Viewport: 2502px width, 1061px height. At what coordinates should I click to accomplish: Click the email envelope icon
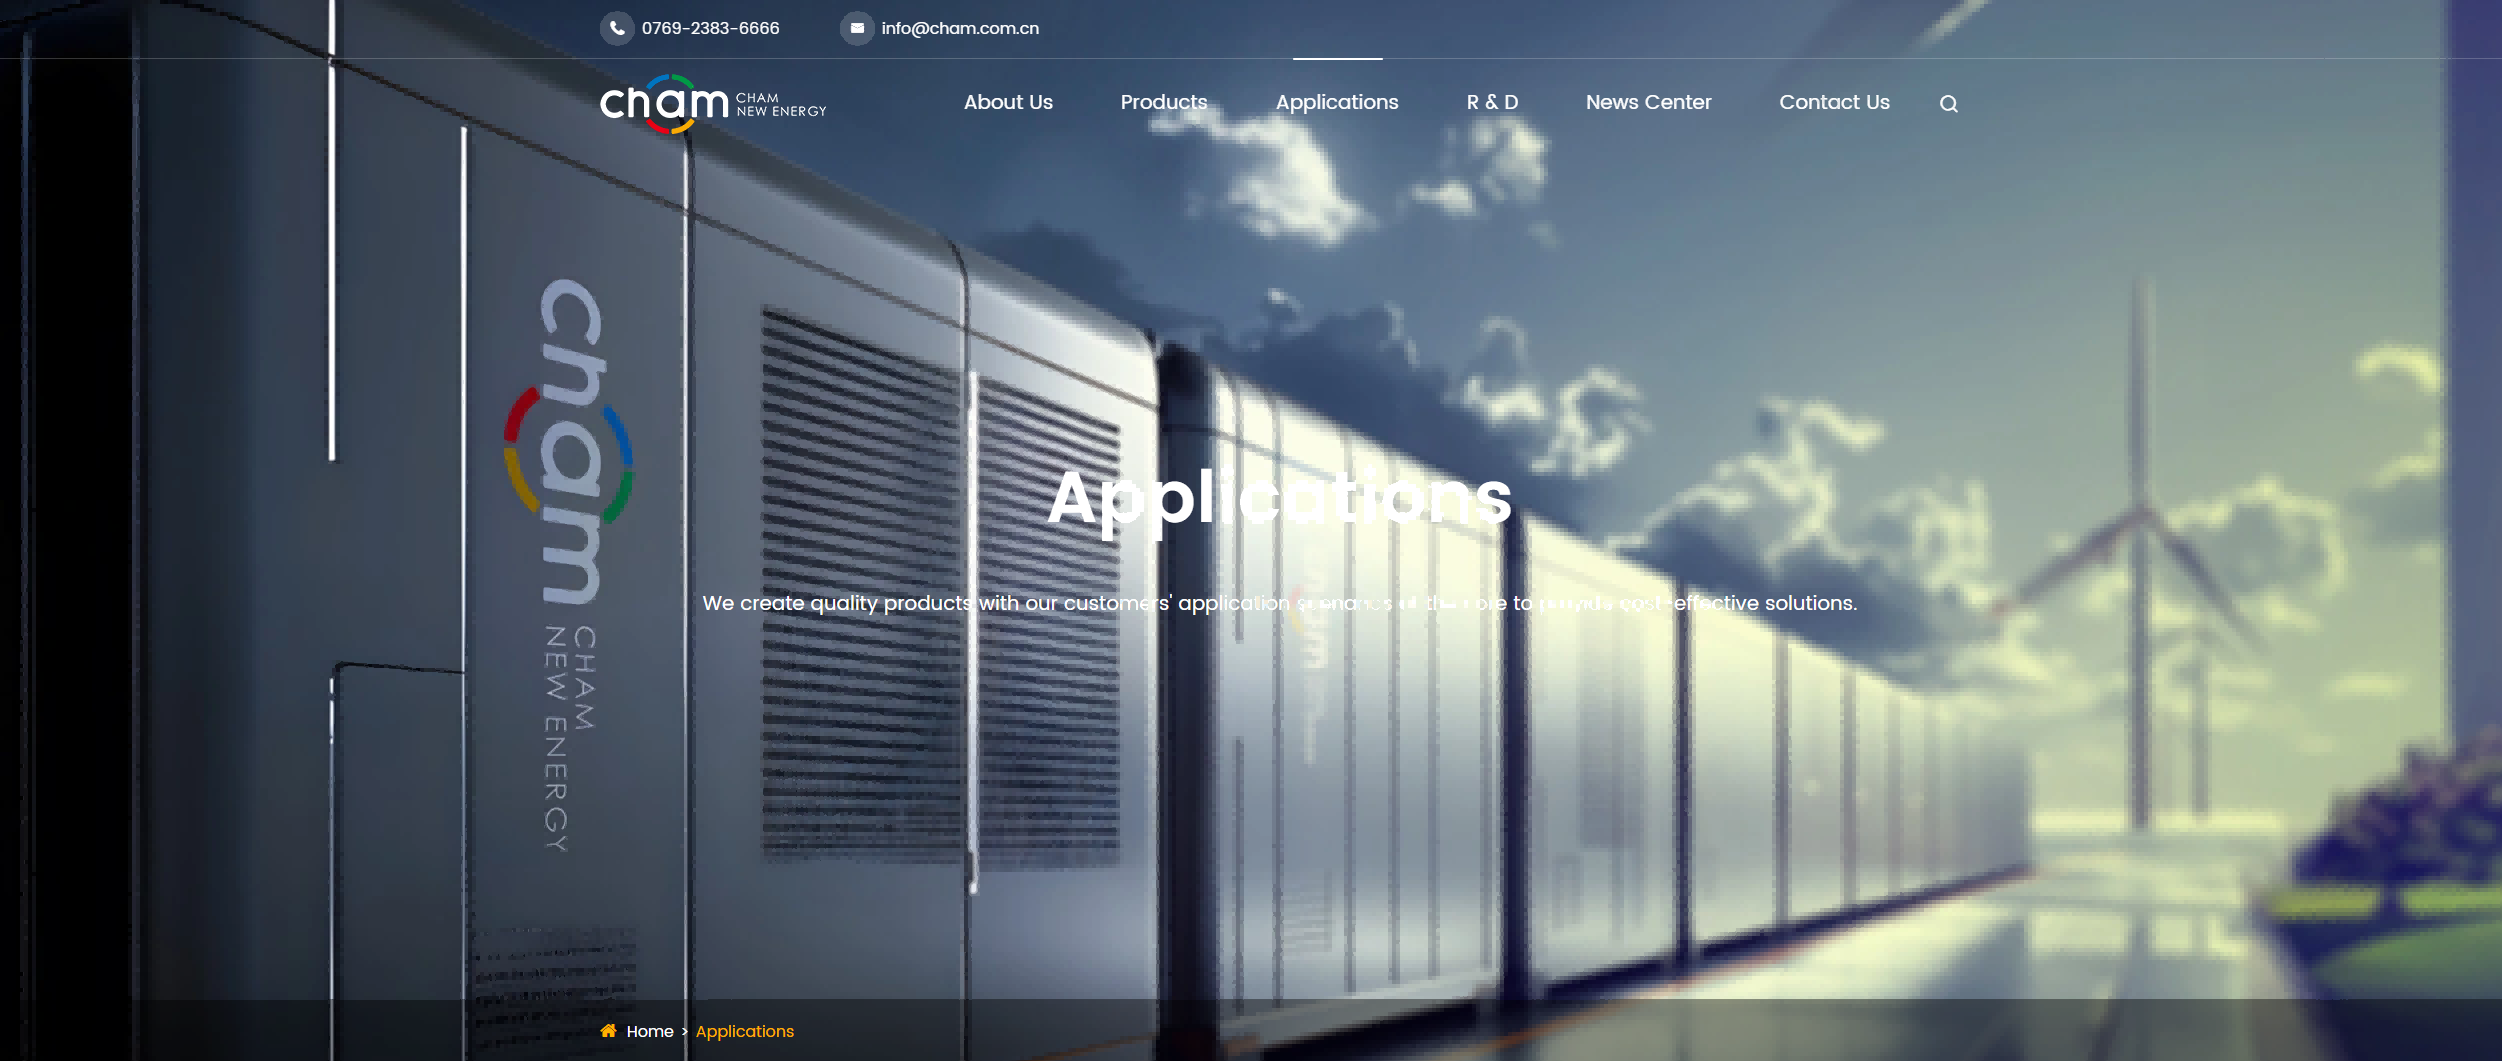click(857, 28)
